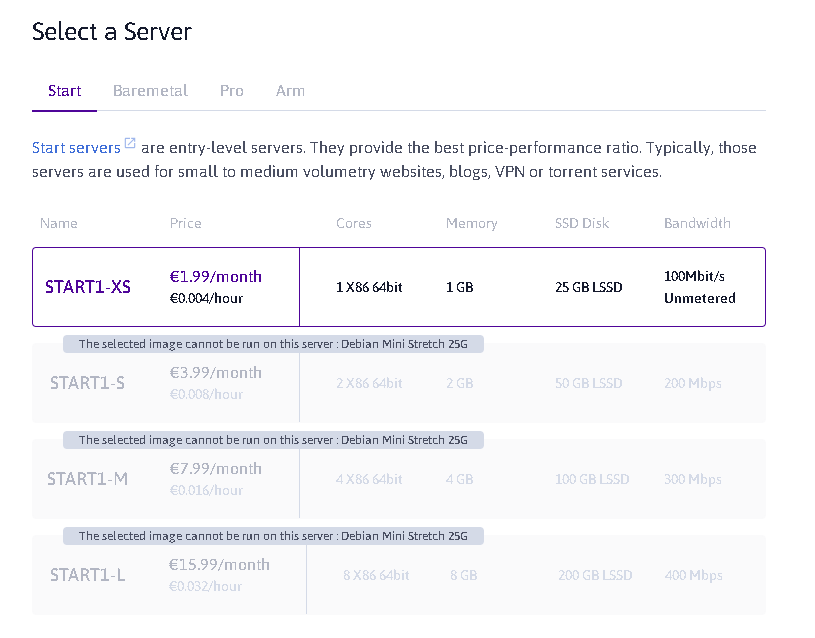This screenshot has height=638, width=815.
Task: Click the SSD Disk column header
Action: point(582,223)
